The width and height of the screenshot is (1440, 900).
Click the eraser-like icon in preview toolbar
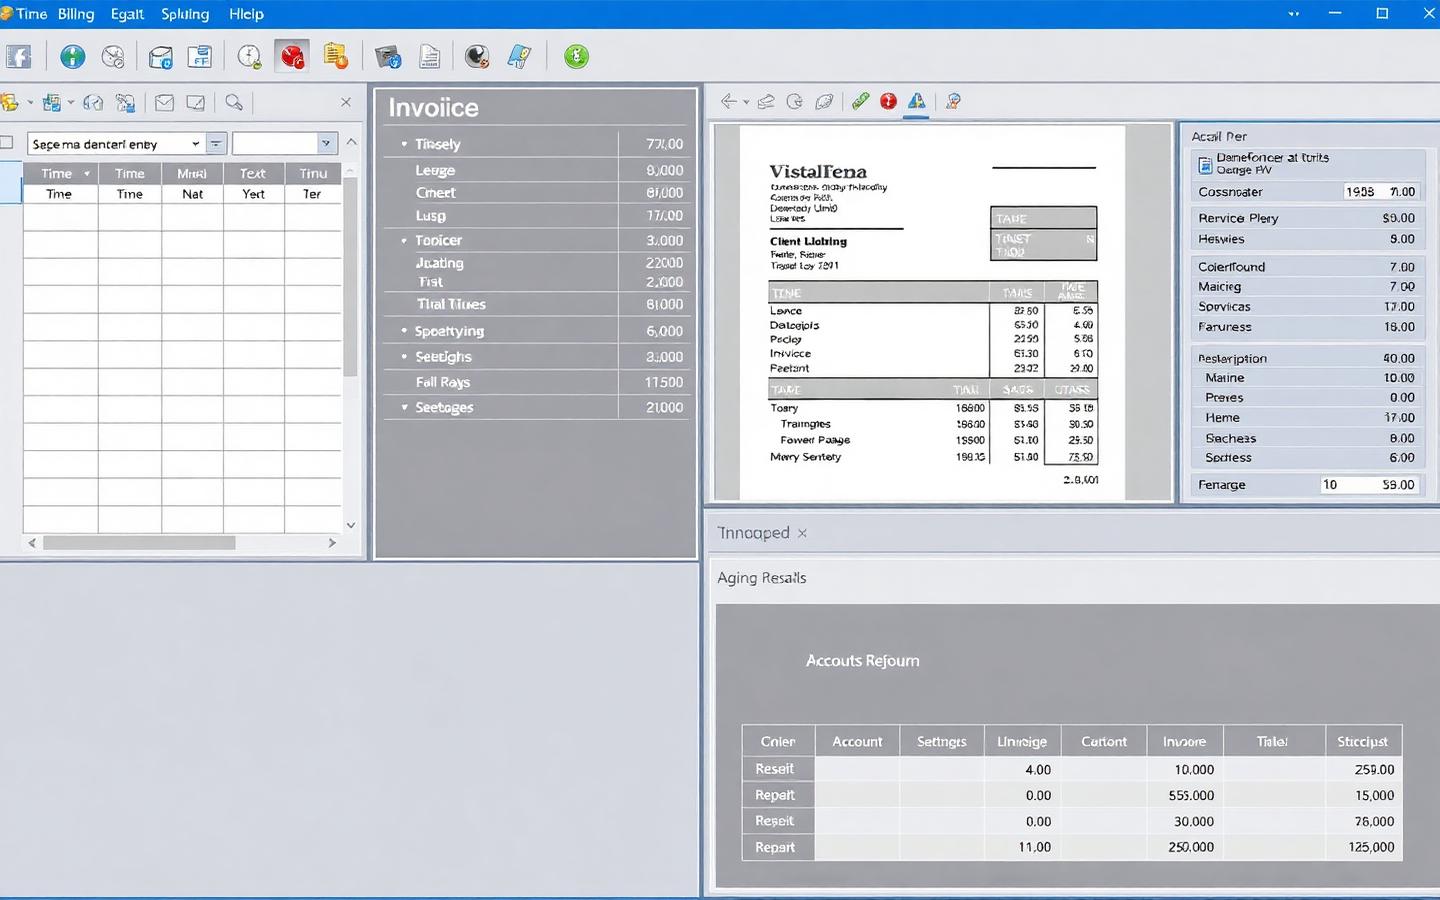(x=766, y=101)
